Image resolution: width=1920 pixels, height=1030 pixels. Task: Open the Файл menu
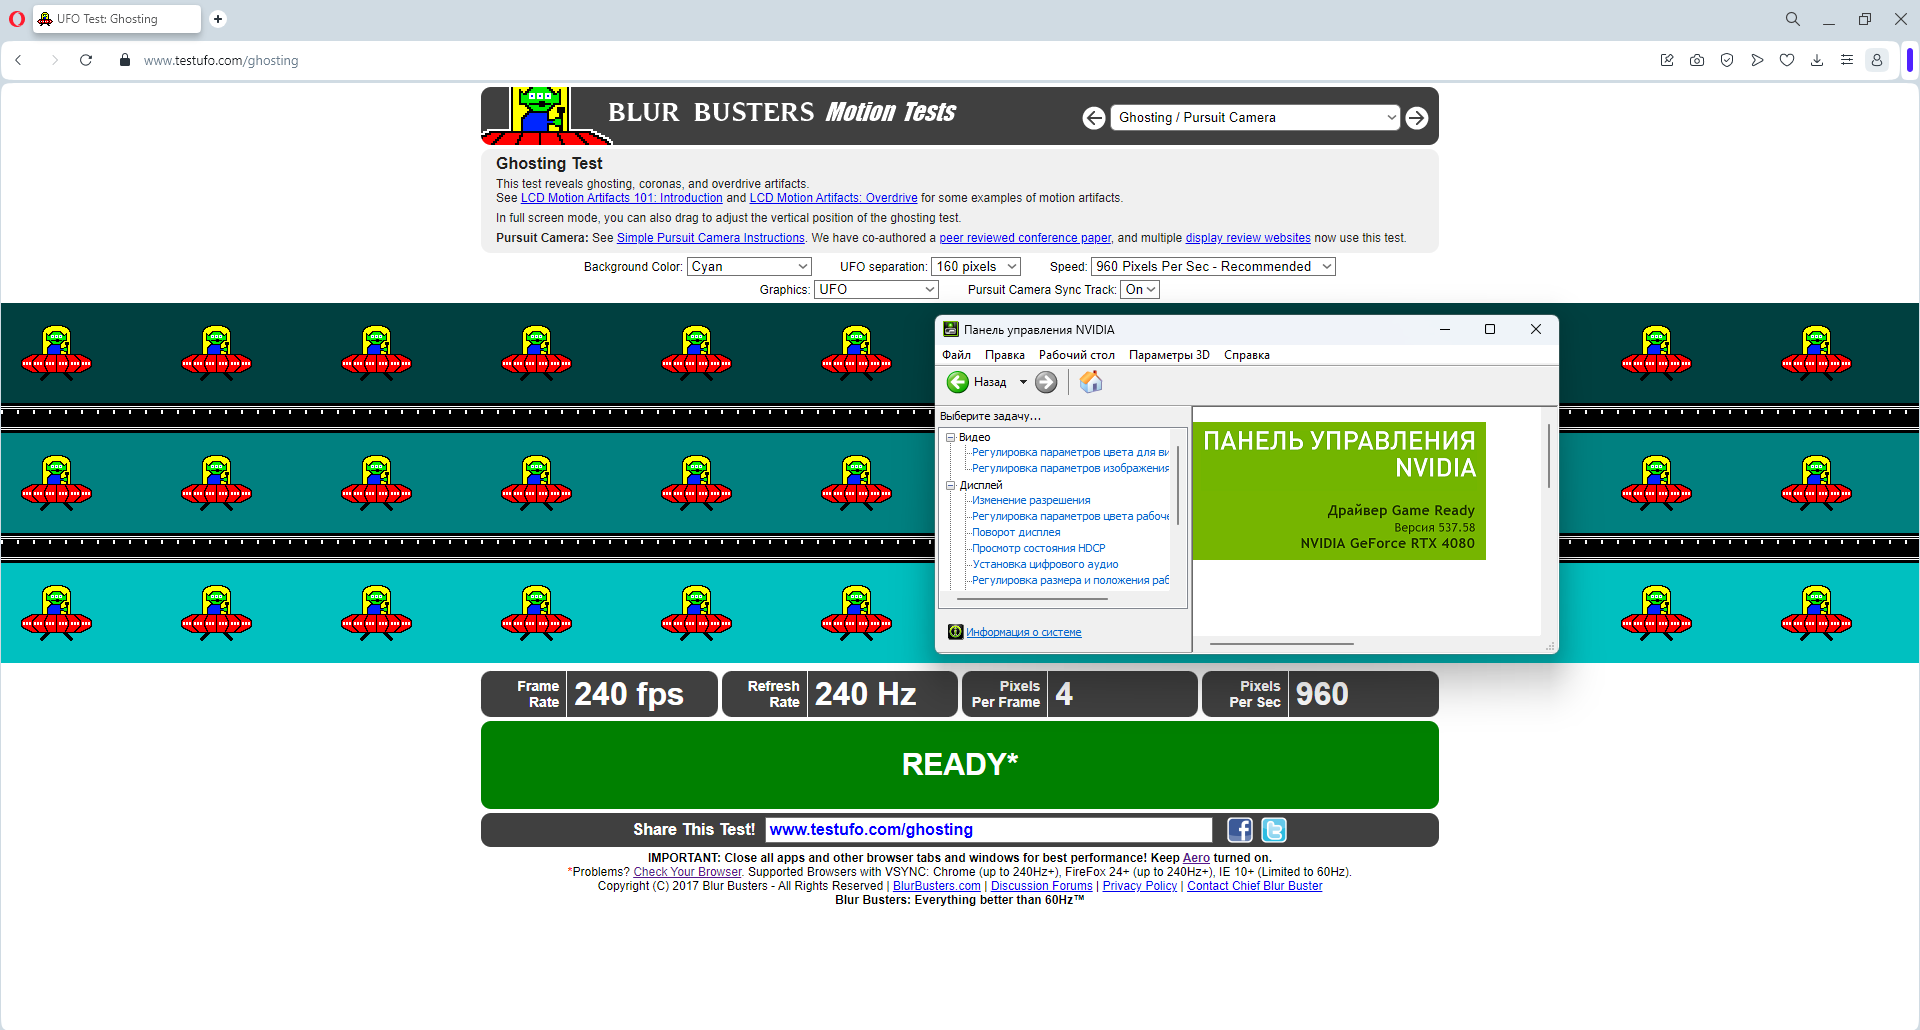[956, 355]
